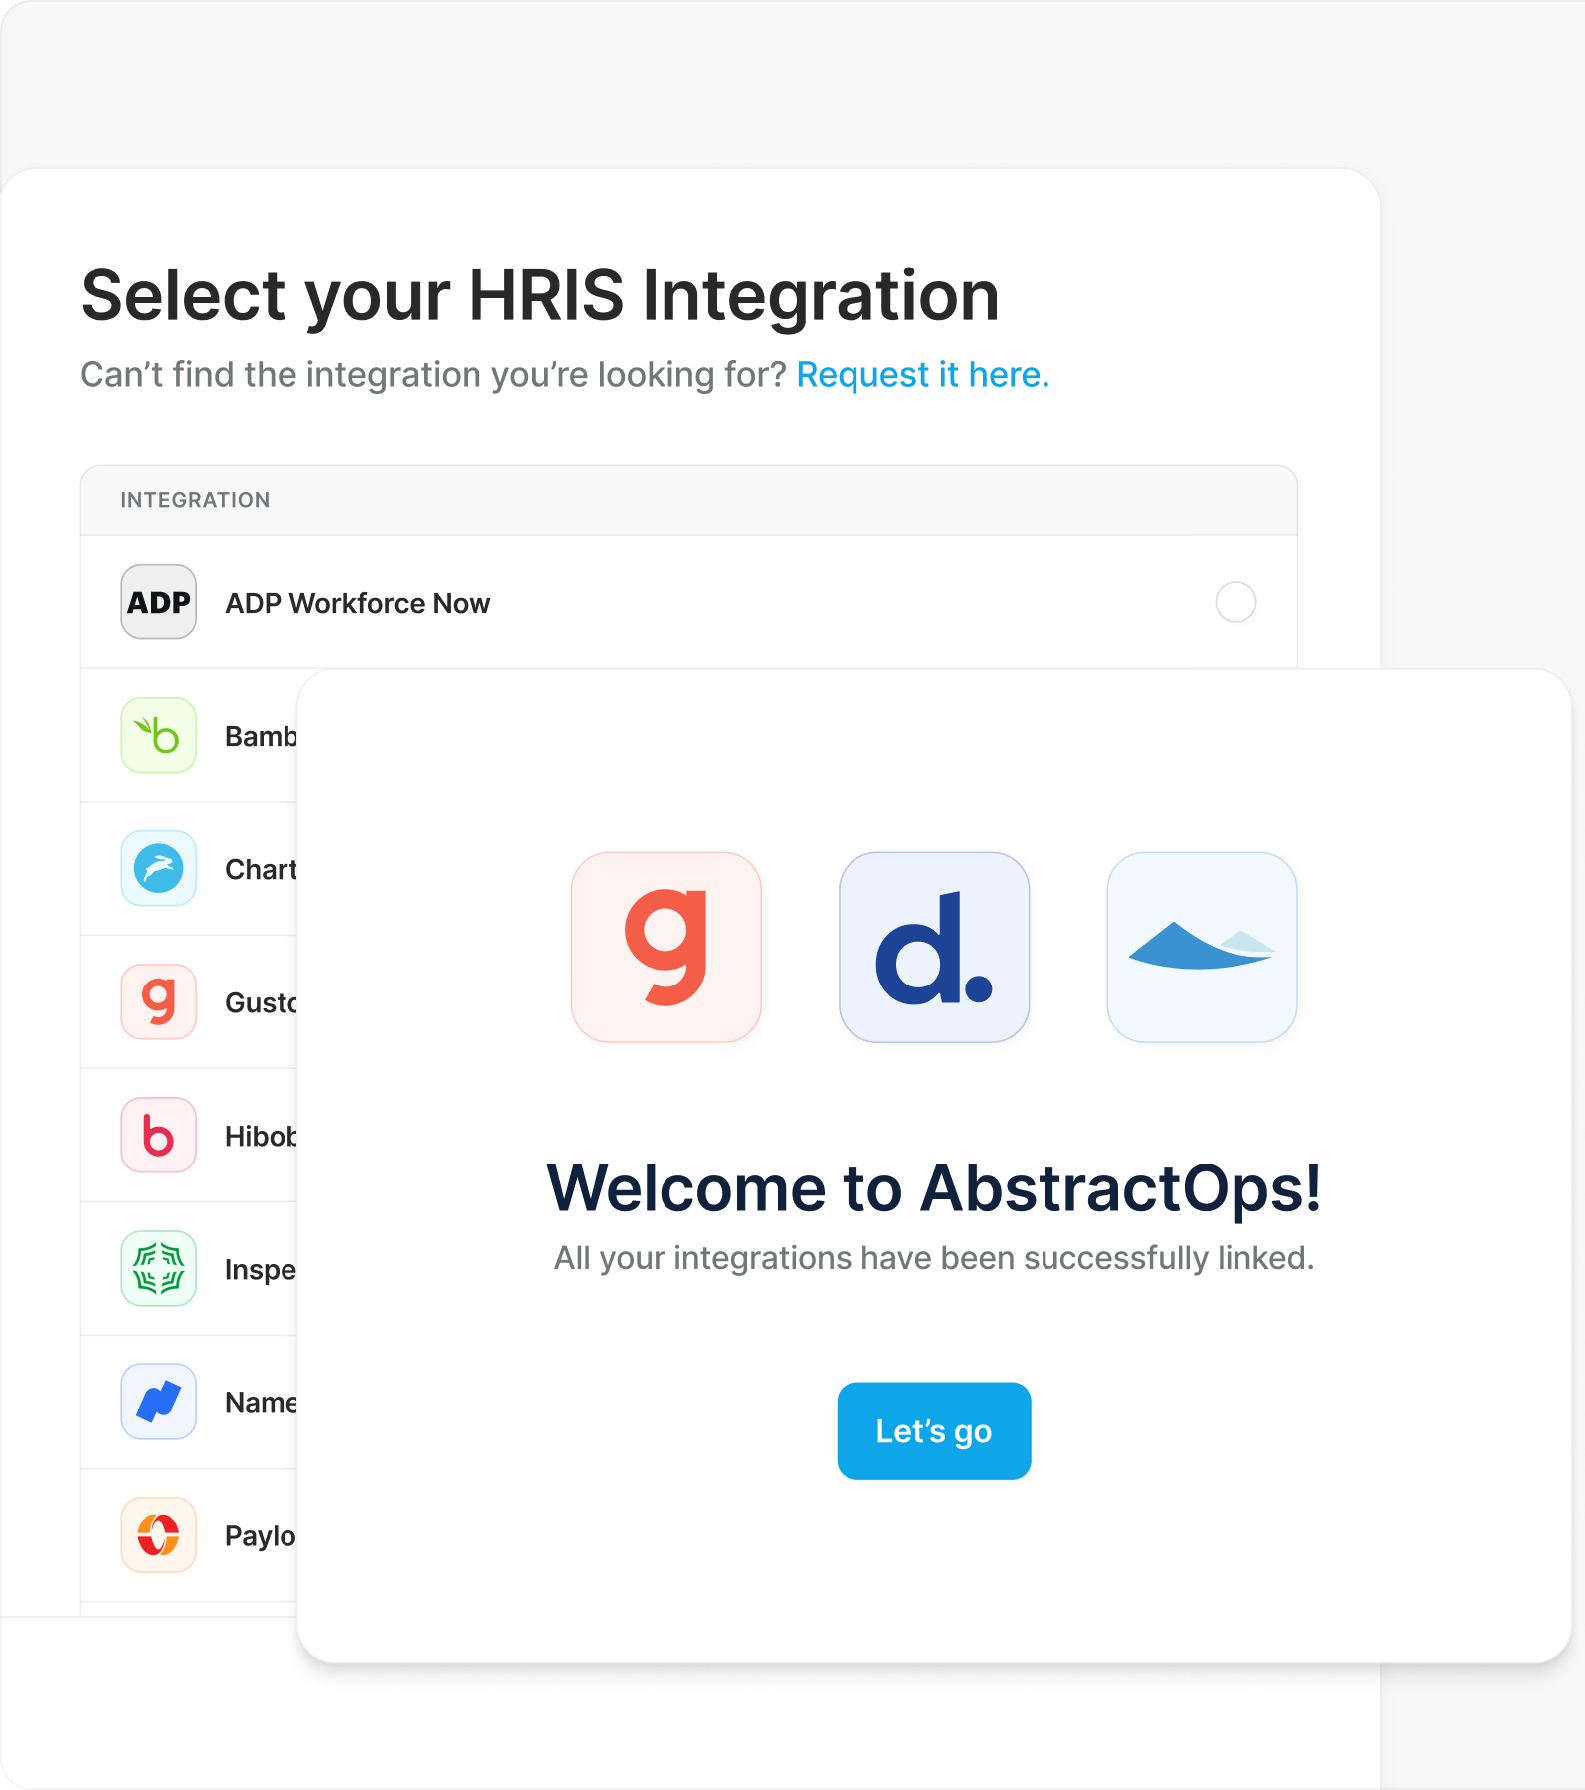Screen dimensions: 1585x1790
Task: Click the integrations successfully linked message
Action: click(x=934, y=1258)
